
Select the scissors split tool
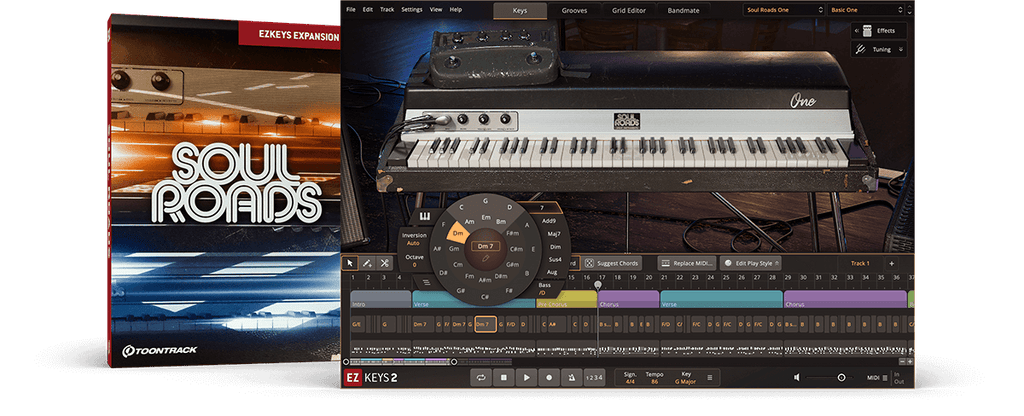click(384, 263)
